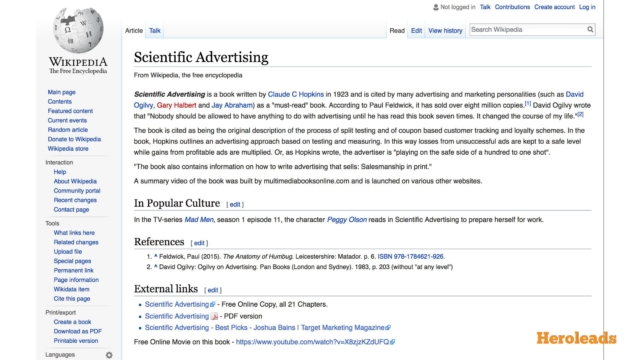This screenshot has height=360, width=640.
Task: Click Create account link
Action: tap(554, 7)
